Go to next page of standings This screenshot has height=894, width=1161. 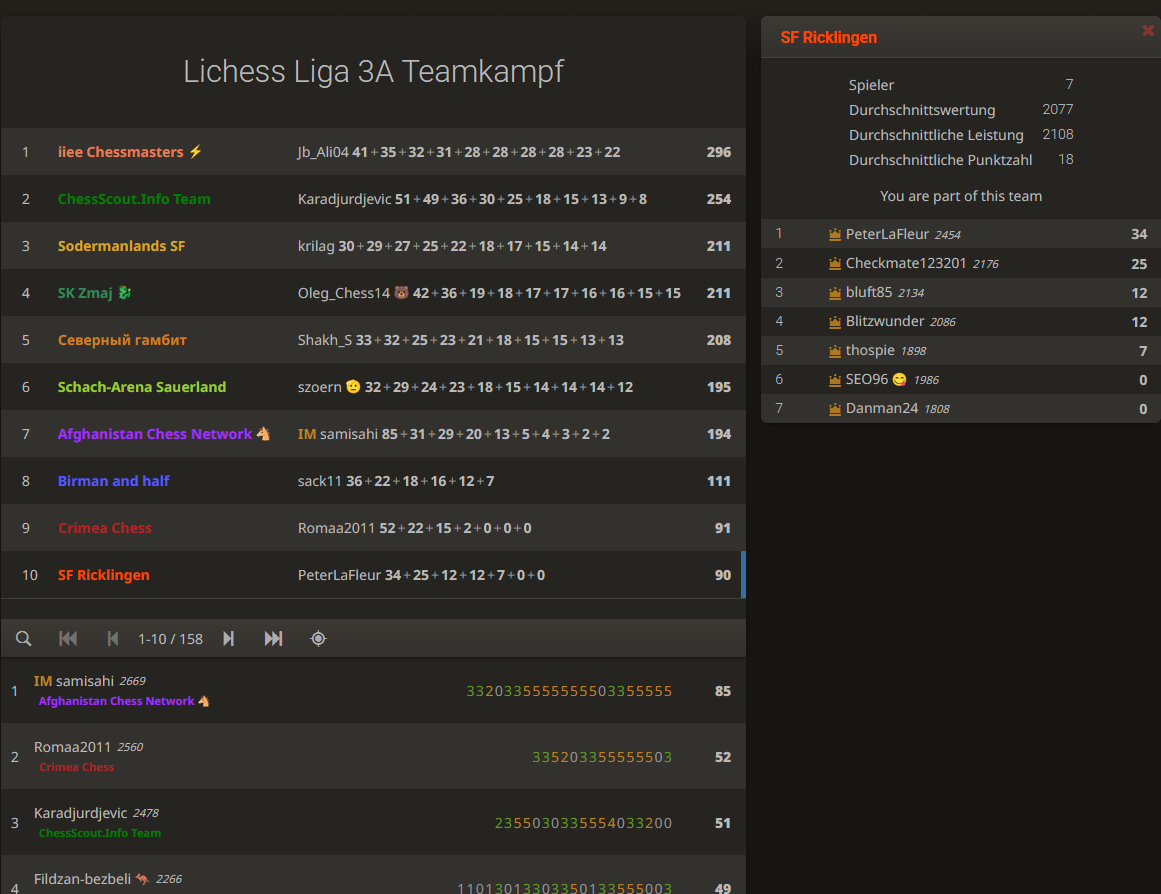[228, 639]
